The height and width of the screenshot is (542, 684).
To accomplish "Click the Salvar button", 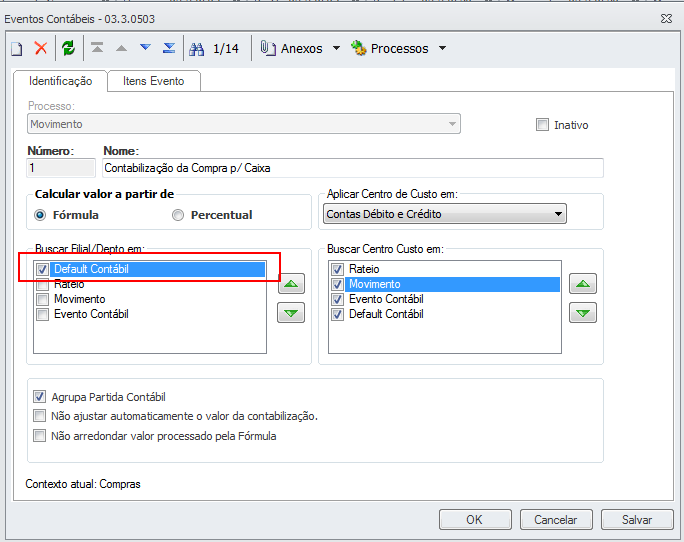I will [x=637, y=520].
